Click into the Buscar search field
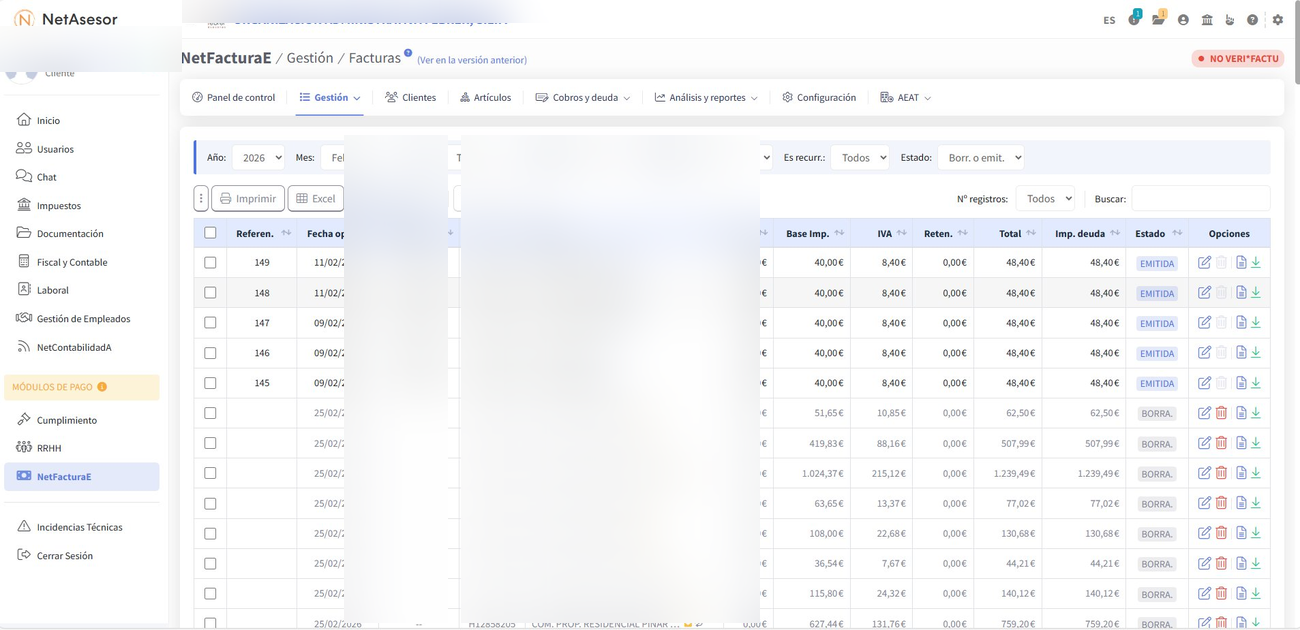Screen dimensions: 1300x630 click(1200, 198)
